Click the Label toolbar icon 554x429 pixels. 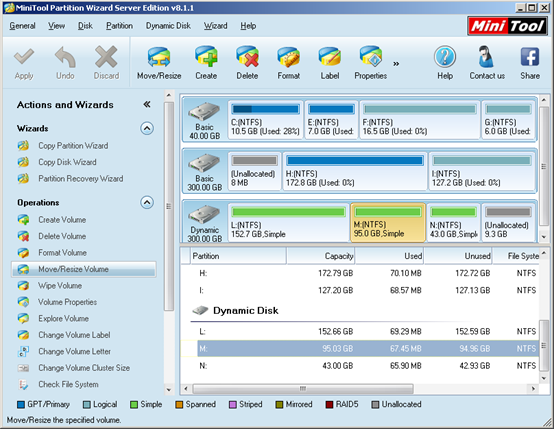[330, 57]
